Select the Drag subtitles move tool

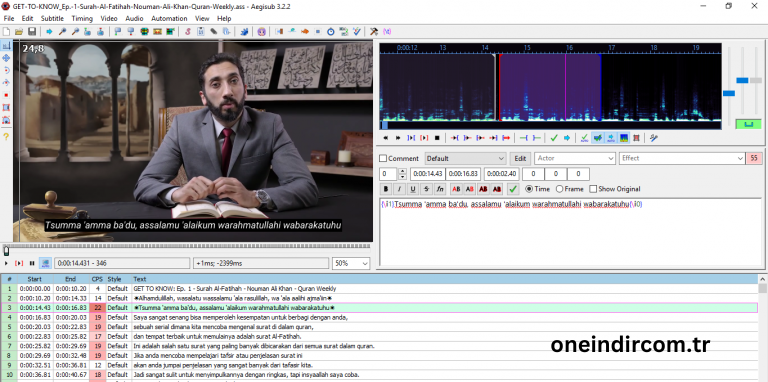click(x=6, y=58)
